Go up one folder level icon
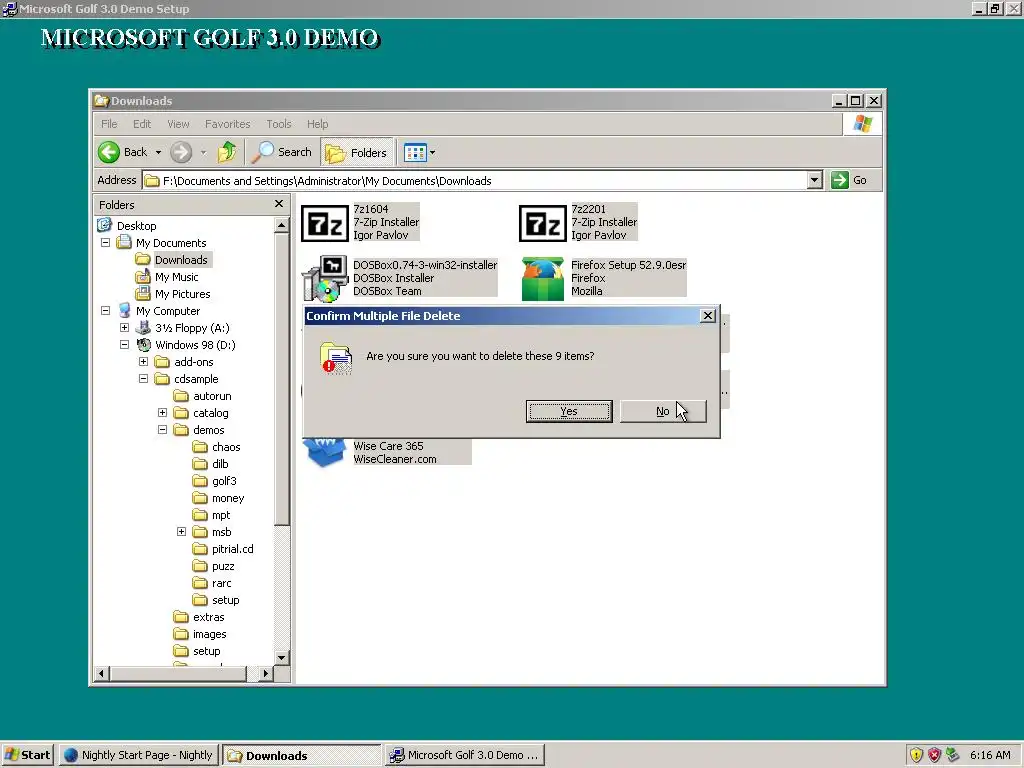Image resolution: width=1024 pixels, height=768 pixels. [x=227, y=152]
